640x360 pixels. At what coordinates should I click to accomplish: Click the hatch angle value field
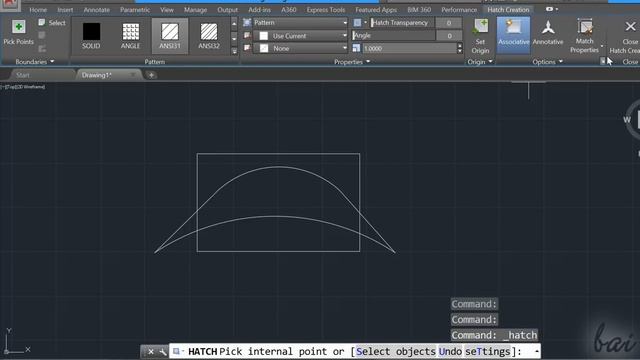tap(449, 36)
